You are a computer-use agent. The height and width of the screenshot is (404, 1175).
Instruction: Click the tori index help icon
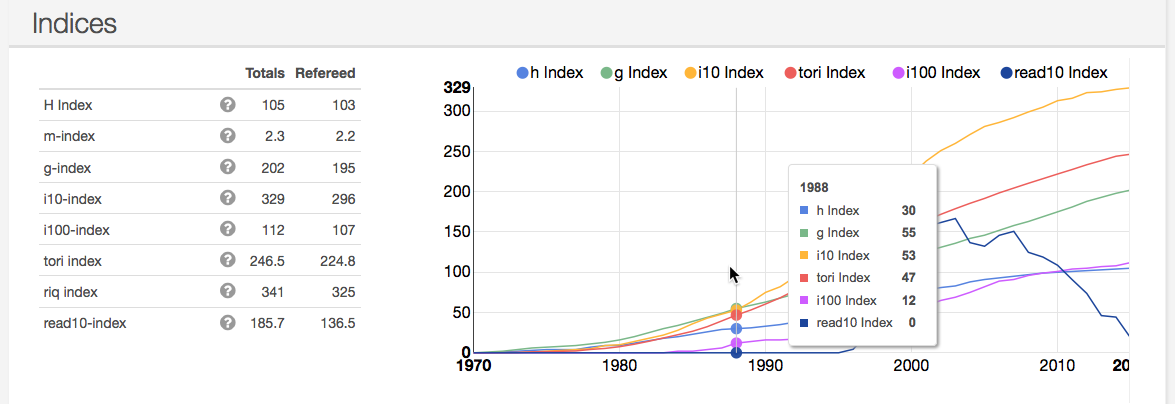click(x=227, y=260)
